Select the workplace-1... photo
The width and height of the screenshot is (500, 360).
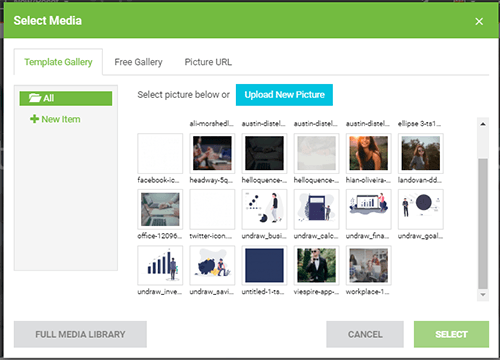pos(368,265)
